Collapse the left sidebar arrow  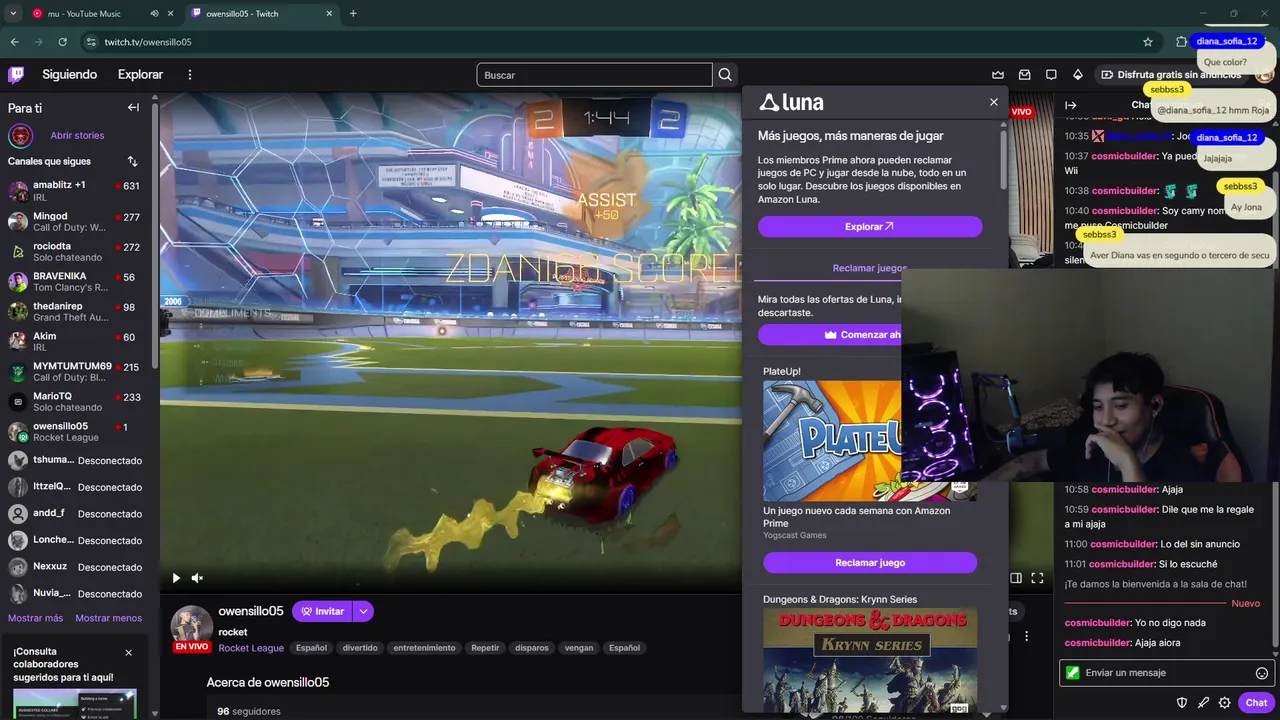tap(133, 107)
